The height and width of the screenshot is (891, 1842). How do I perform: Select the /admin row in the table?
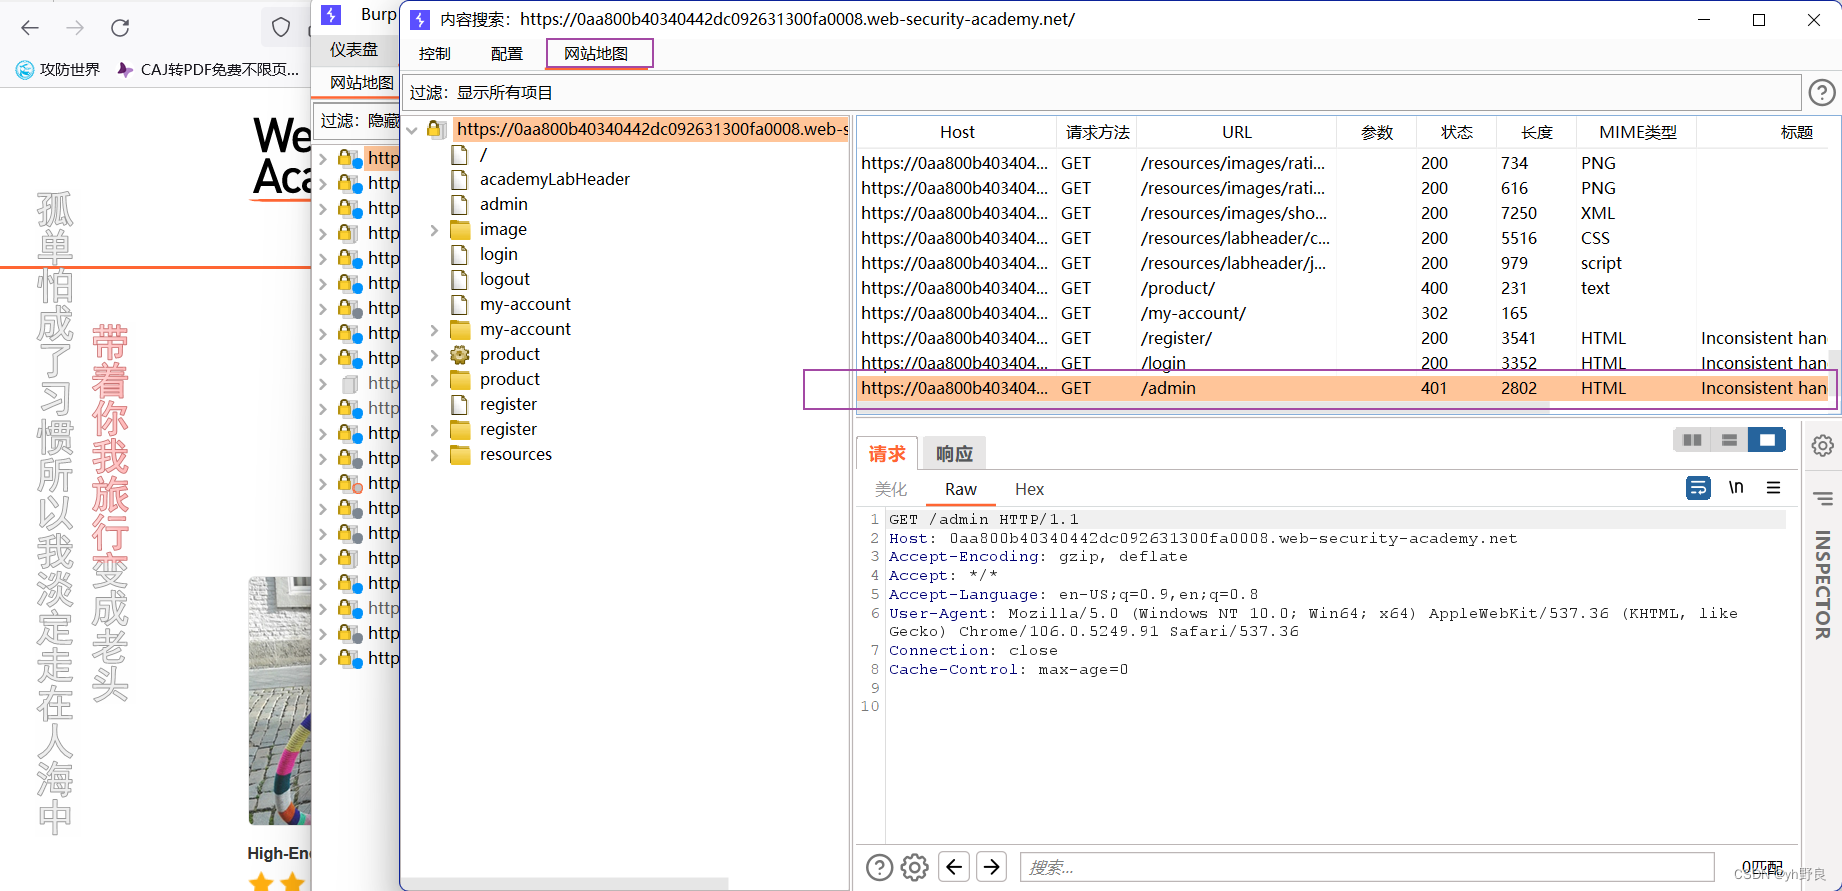coord(1344,388)
